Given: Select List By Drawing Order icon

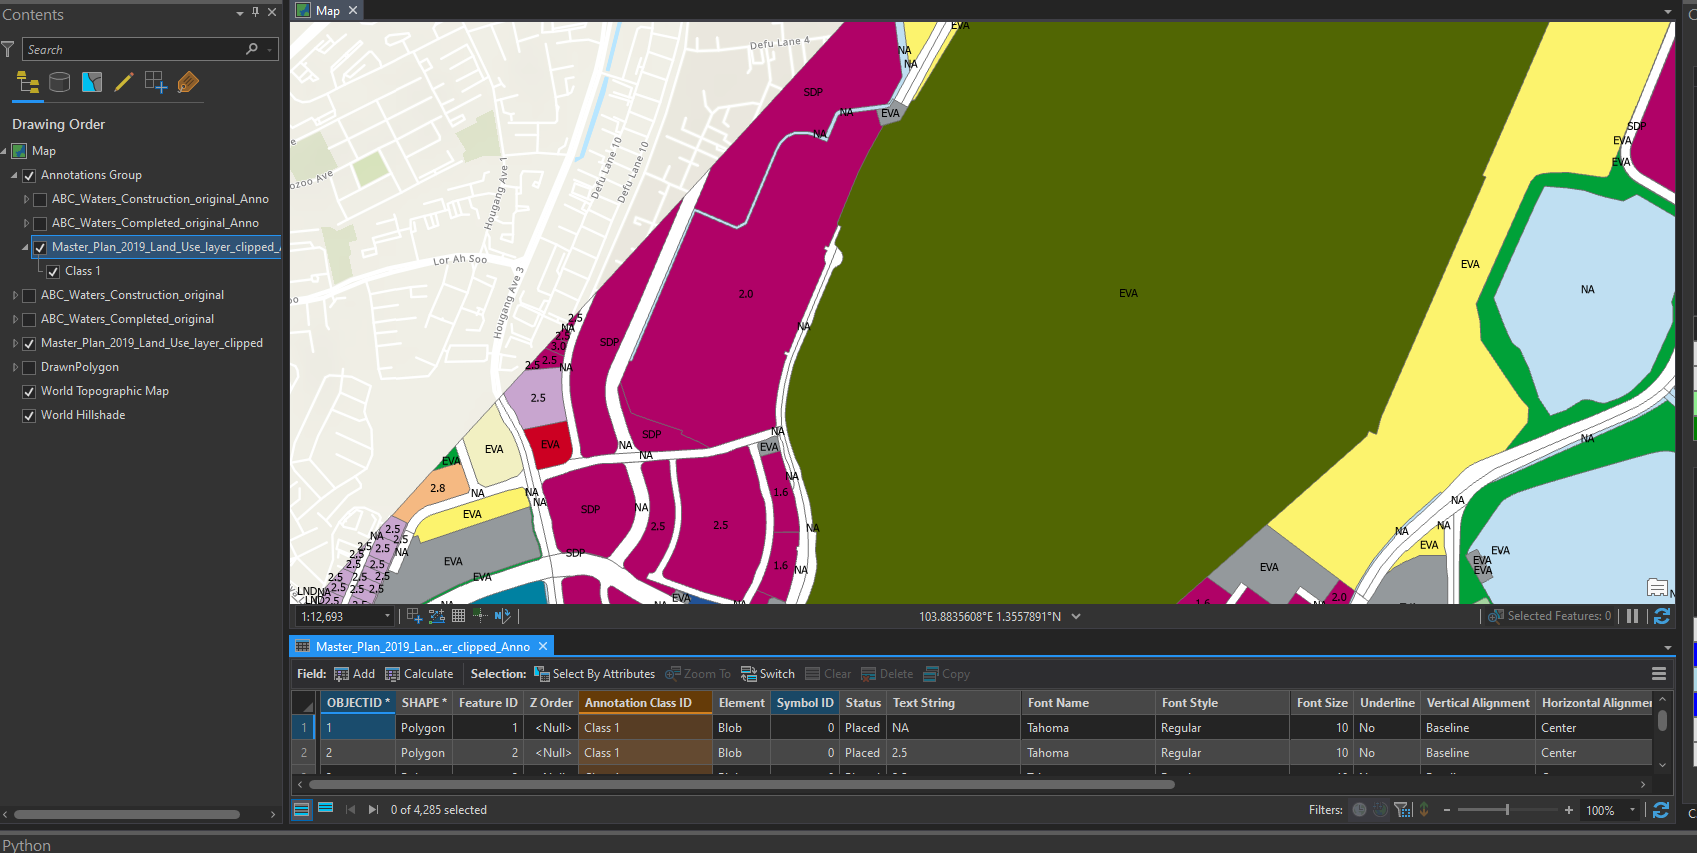Looking at the screenshot, I should (28, 83).
